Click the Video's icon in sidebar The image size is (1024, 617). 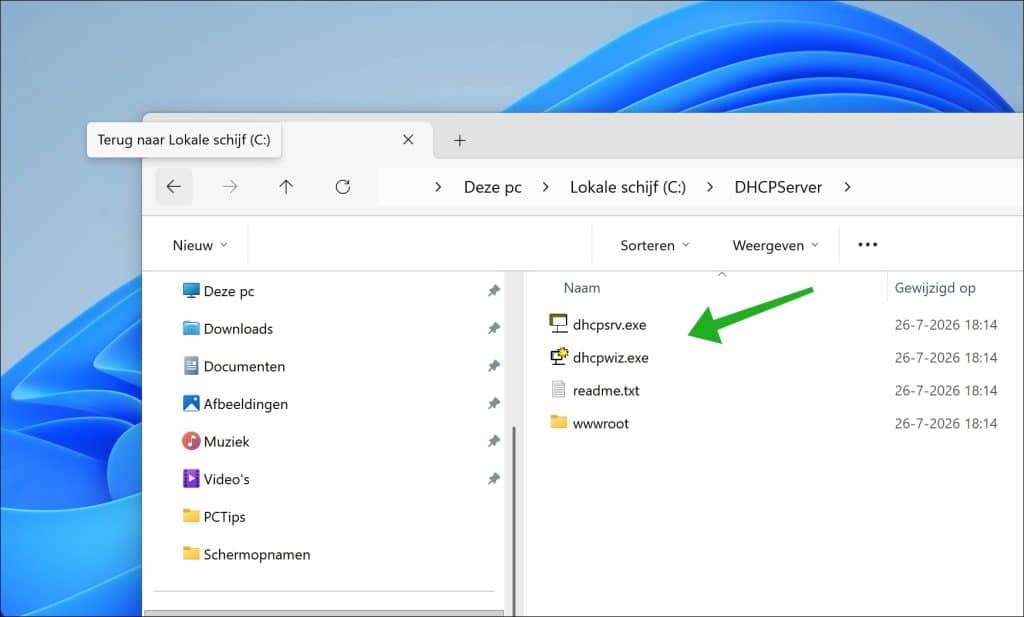tap(191, 479)
